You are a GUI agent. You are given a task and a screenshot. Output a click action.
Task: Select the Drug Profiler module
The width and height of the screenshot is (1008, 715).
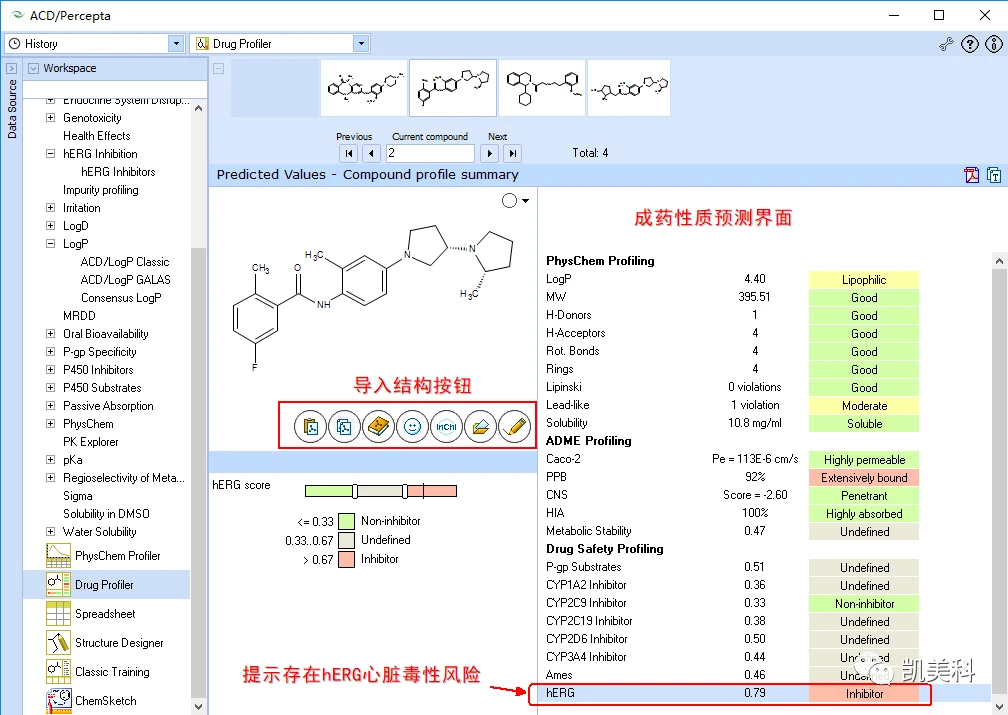point(106,584)
